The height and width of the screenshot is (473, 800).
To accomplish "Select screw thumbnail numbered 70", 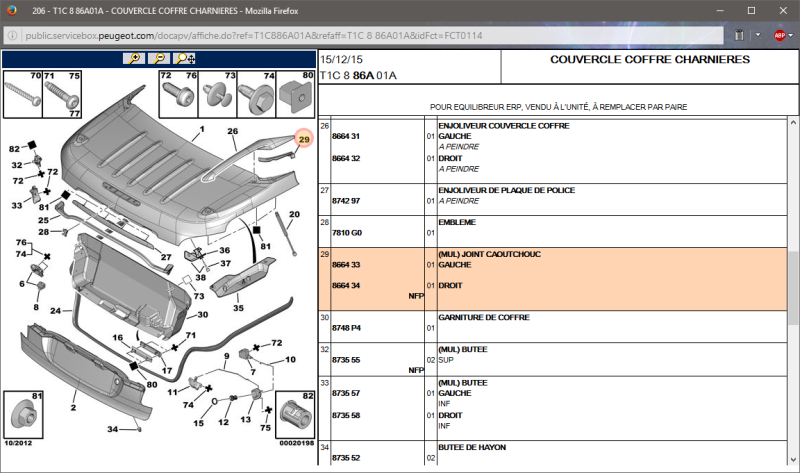I will pyautogui.click(x=23, y=94).
